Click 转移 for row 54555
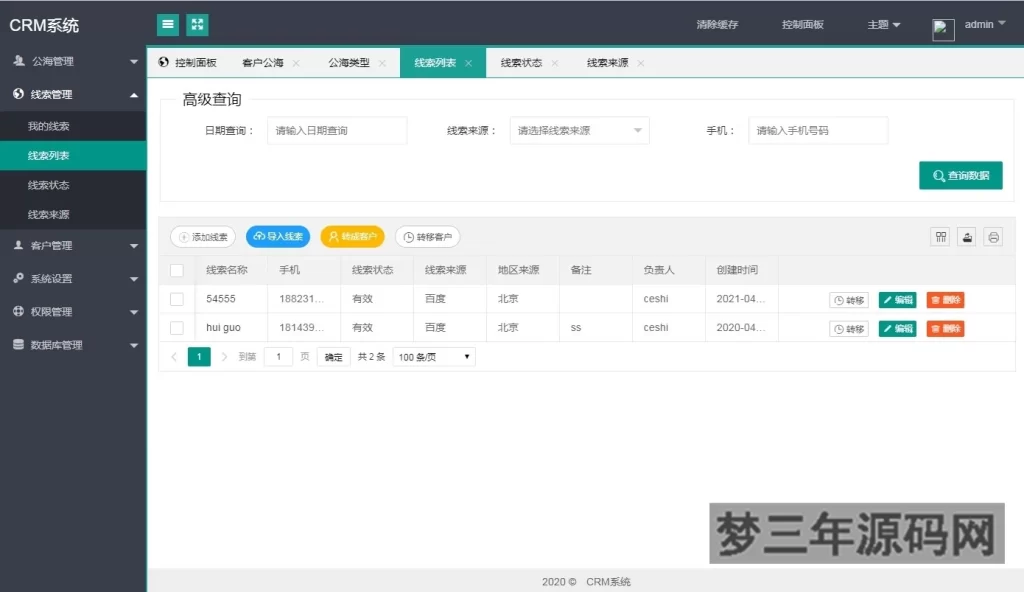 (x=849, y=300)
